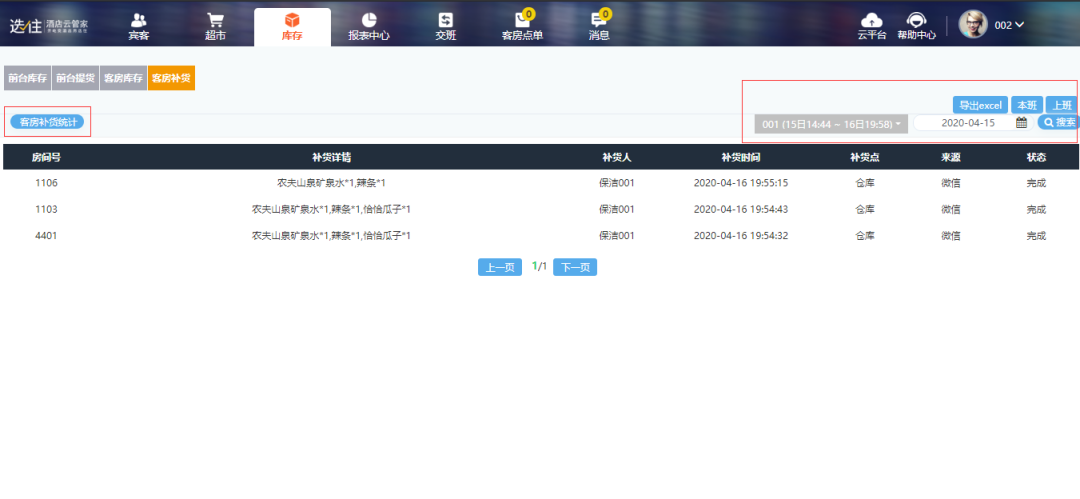The height and width of the screenshot is (499, 1080).
Task: Open the 报表中心 report center
Action: (x=369, y=27)
